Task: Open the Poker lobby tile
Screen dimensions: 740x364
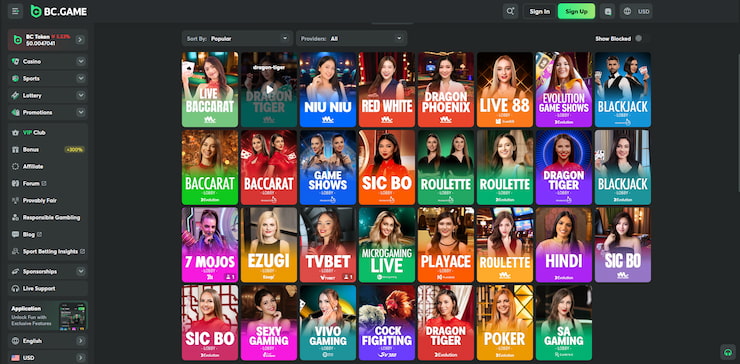Action: (x=505, y=322)
